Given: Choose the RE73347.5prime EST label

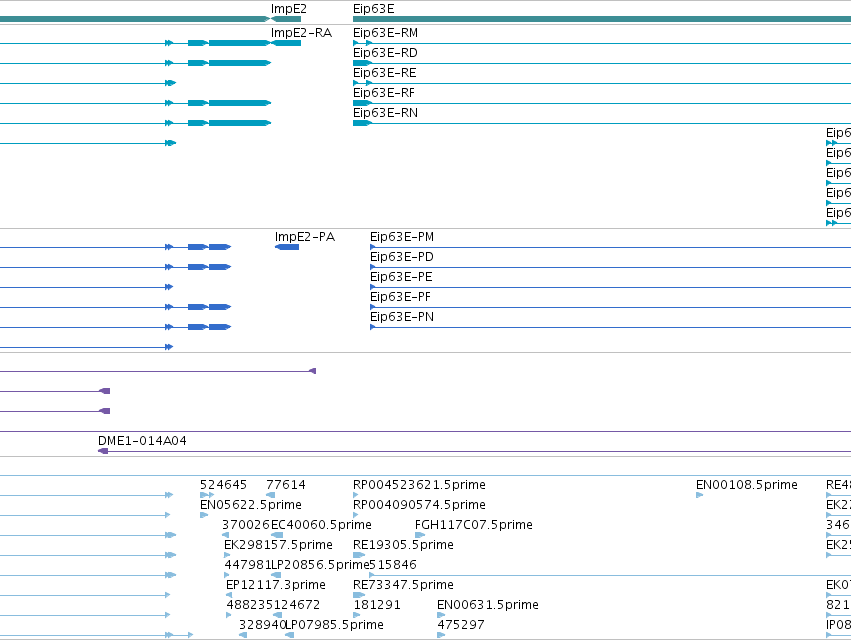Looking at the screenshot, I should 403,585.
